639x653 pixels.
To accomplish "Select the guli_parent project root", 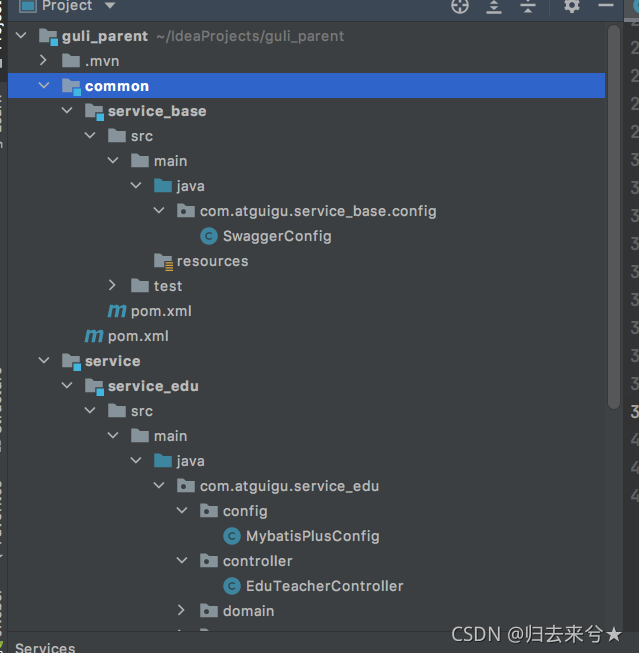I will (105, 36).
